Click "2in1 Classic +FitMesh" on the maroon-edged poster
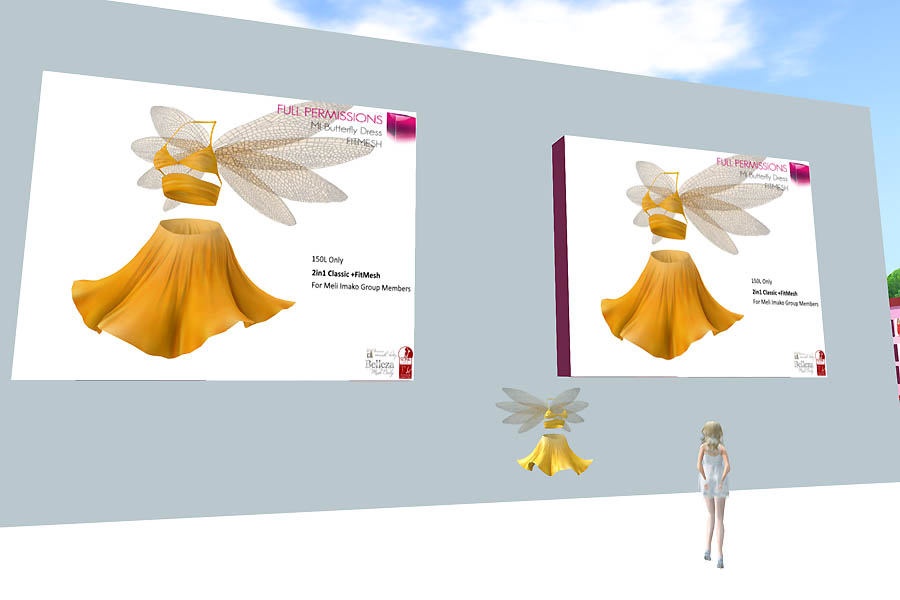 tap(775, 293)
